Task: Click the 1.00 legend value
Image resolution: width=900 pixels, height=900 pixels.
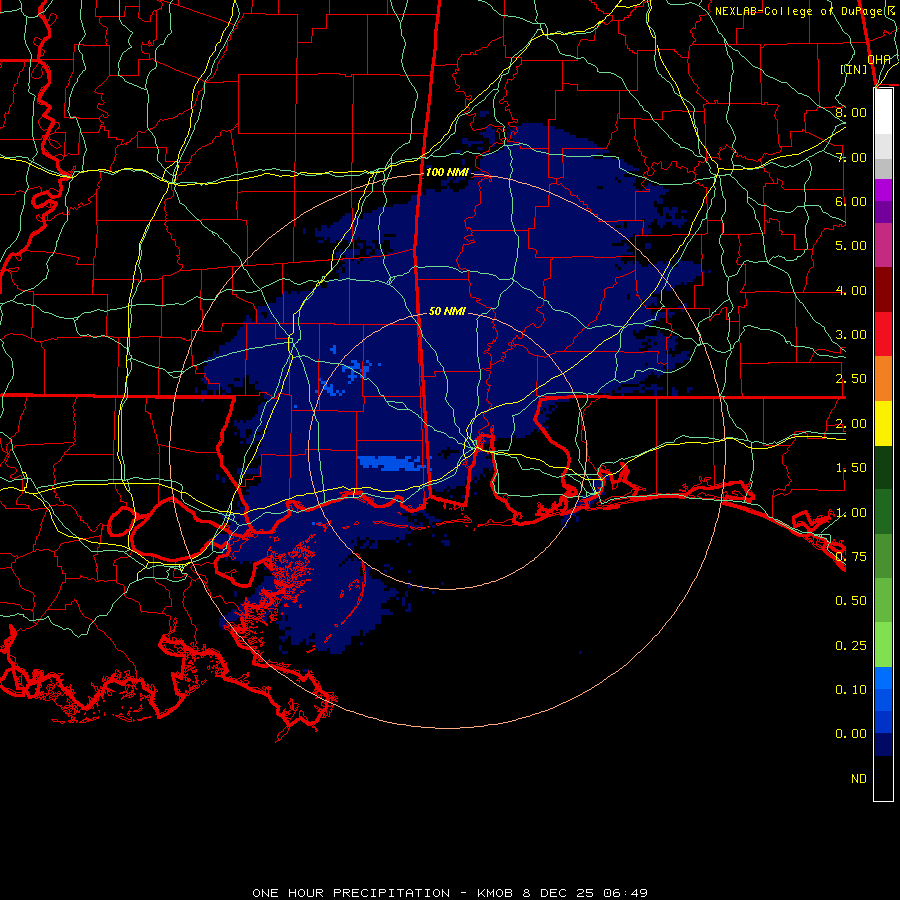Action: tap(851, 513)
